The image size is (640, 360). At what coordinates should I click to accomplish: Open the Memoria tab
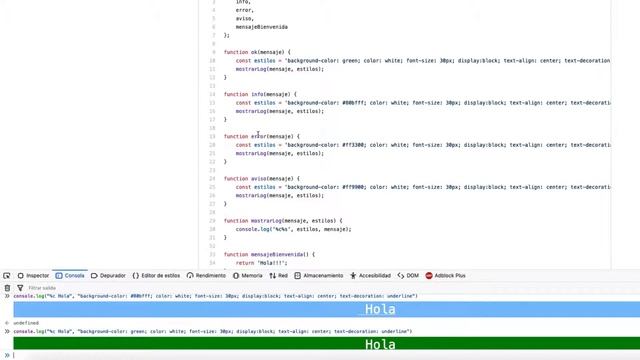point(248,276)
